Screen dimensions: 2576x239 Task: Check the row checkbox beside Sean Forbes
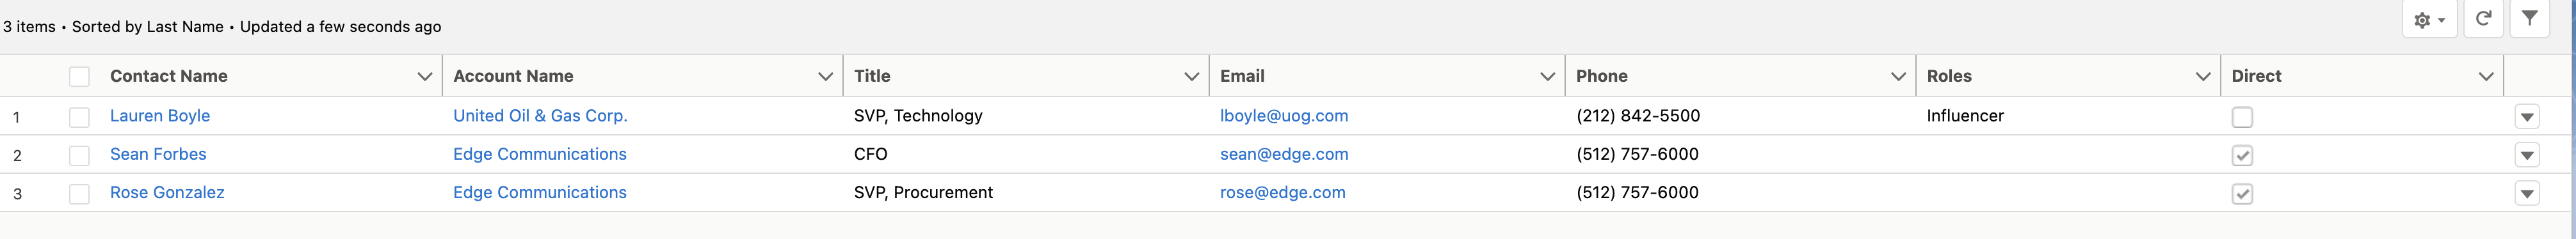pos(79,155)
